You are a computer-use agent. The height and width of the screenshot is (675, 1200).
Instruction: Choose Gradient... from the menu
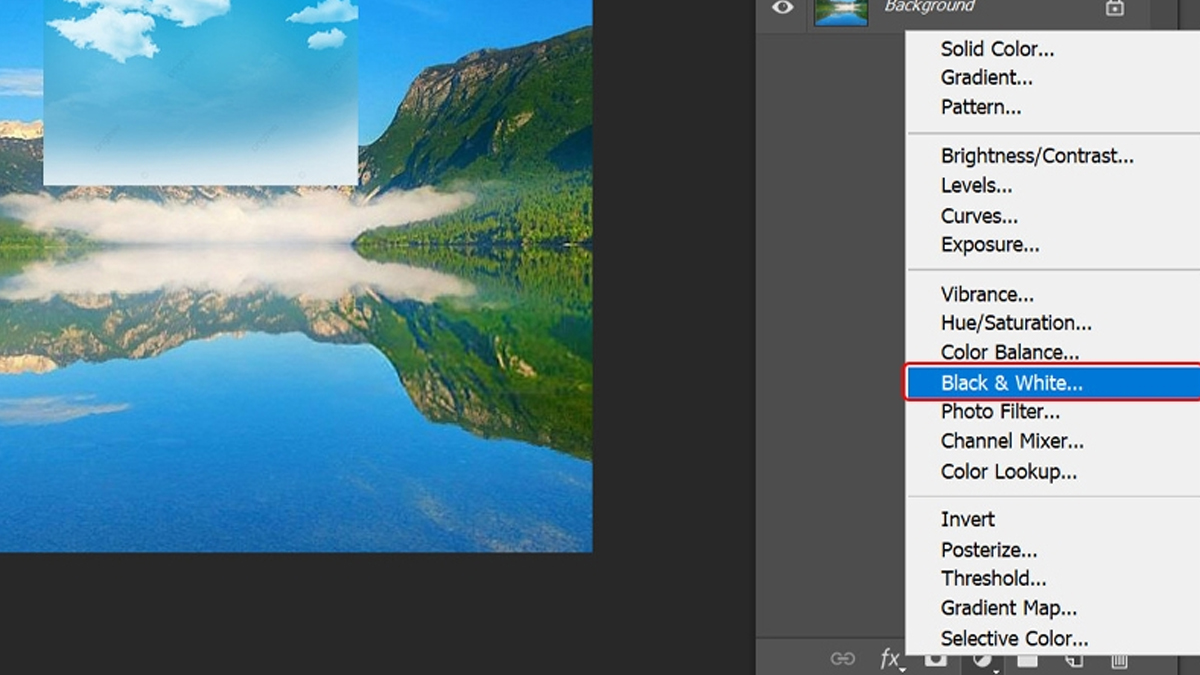(986, 78)
